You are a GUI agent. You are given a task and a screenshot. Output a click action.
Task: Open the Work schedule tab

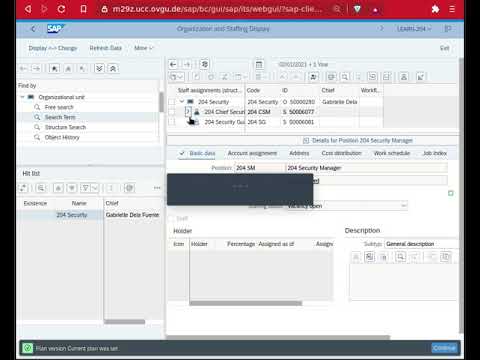click(392, 153)
